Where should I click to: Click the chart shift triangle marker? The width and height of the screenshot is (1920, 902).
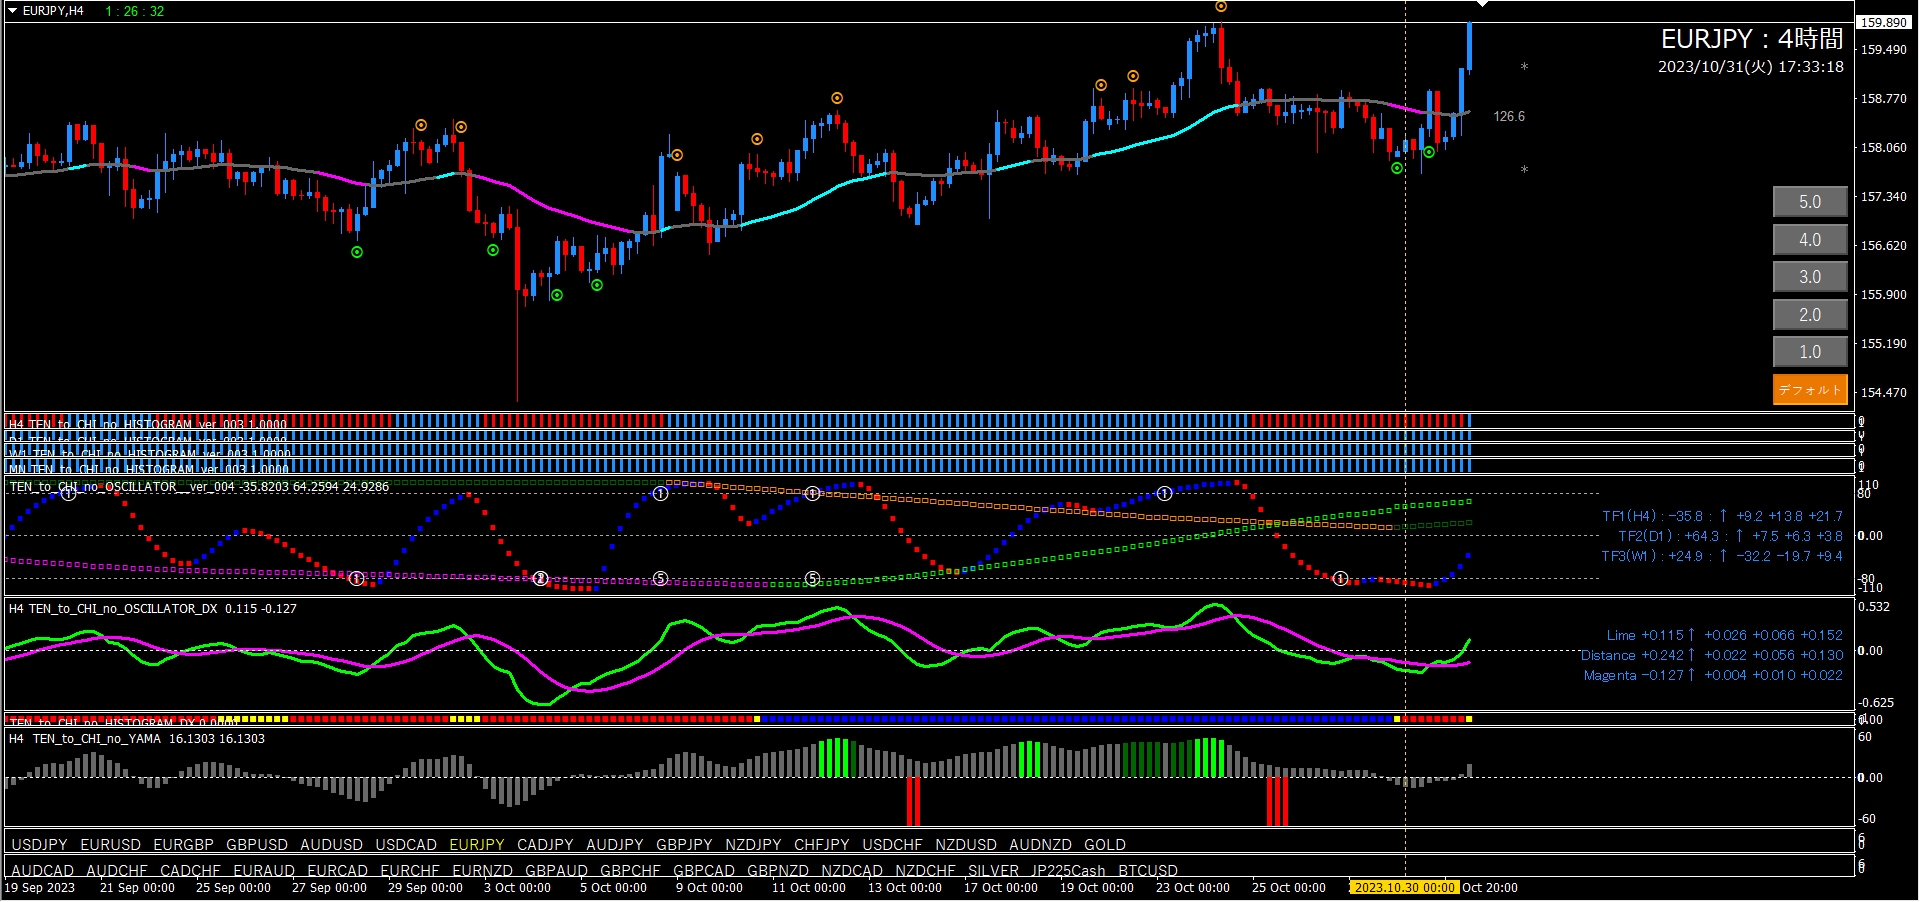[x=1482, y=4]
